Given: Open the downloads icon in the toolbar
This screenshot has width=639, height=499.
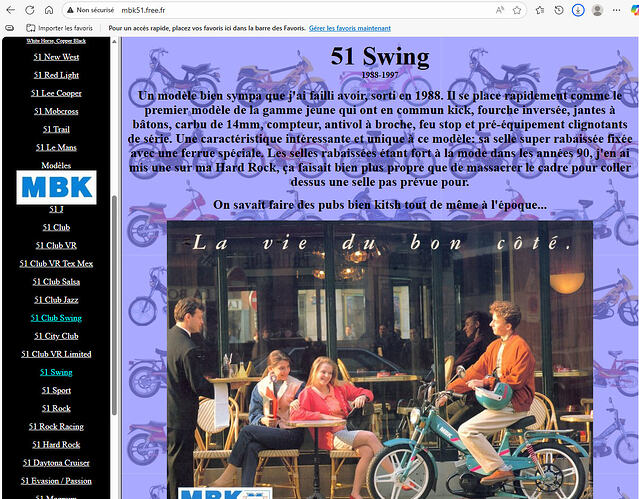Looking at the screenshot, I should (x=578, y=9).
